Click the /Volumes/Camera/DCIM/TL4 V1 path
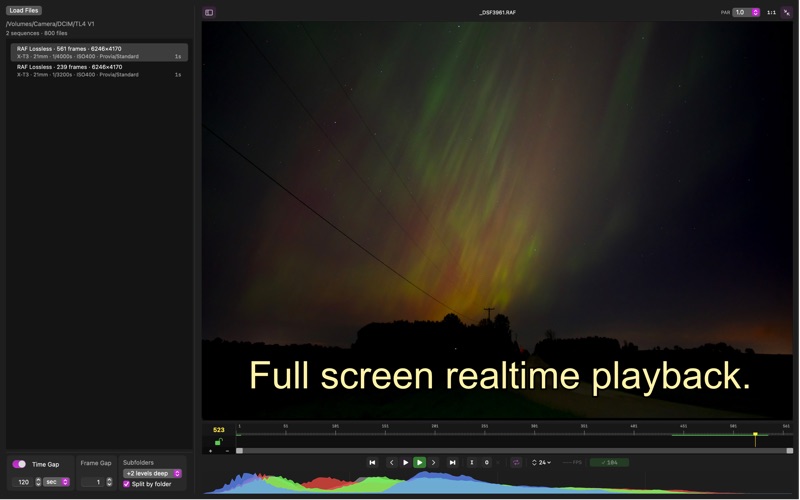The width and height of the screenshot is (800, 500). [50, 24]
